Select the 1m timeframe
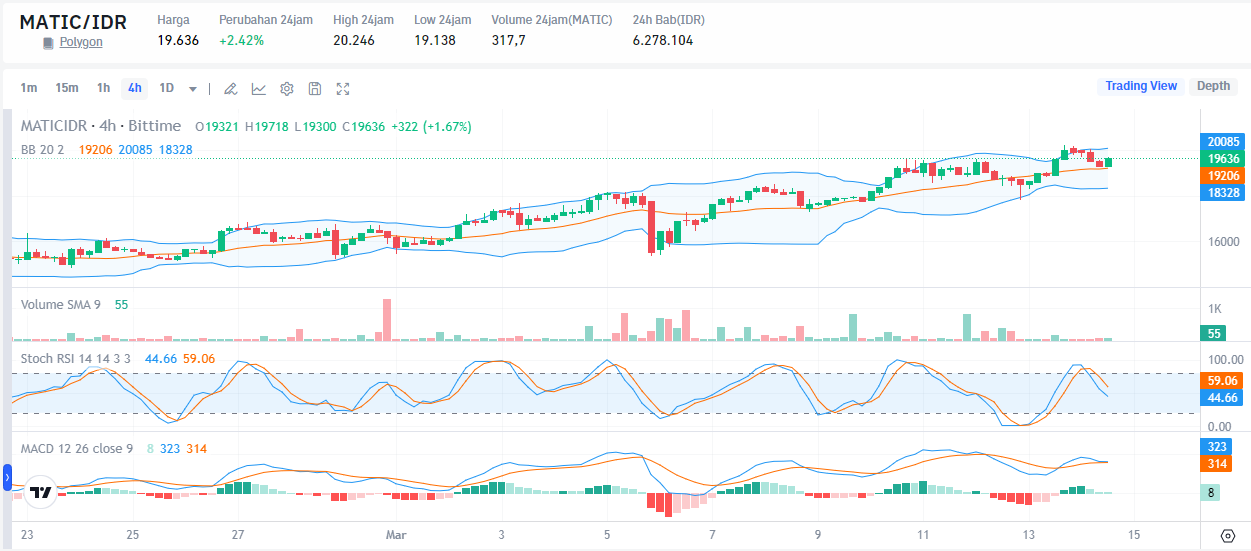Image resolution: width=1251 pixels, height=551 pixels. click(29, 88)
